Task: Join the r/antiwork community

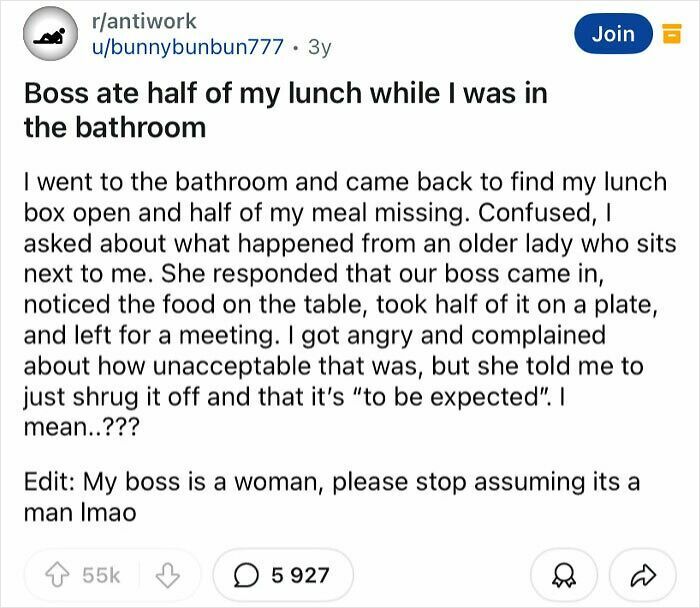Action: click(x=613, y=34)
